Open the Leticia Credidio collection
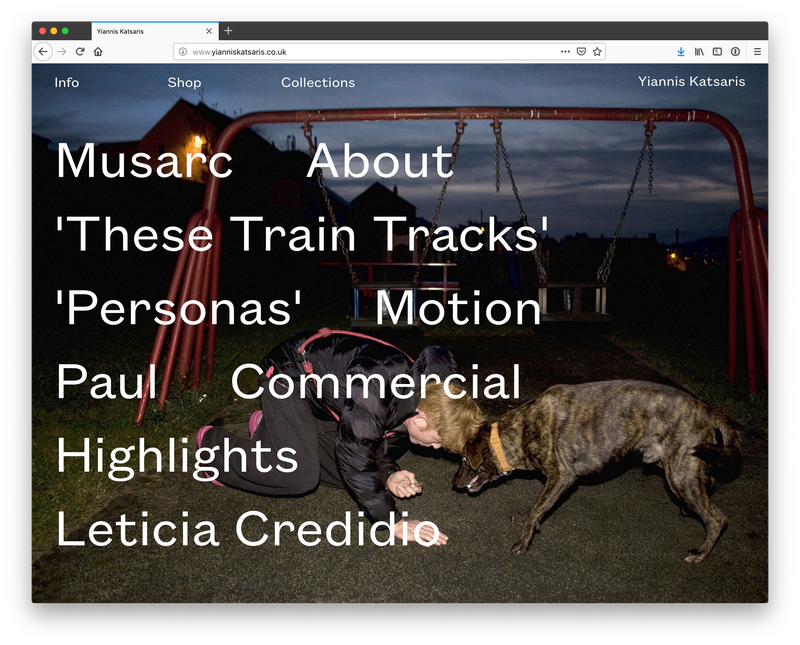Screen dimensions: 800x645 tap(248, 529)
